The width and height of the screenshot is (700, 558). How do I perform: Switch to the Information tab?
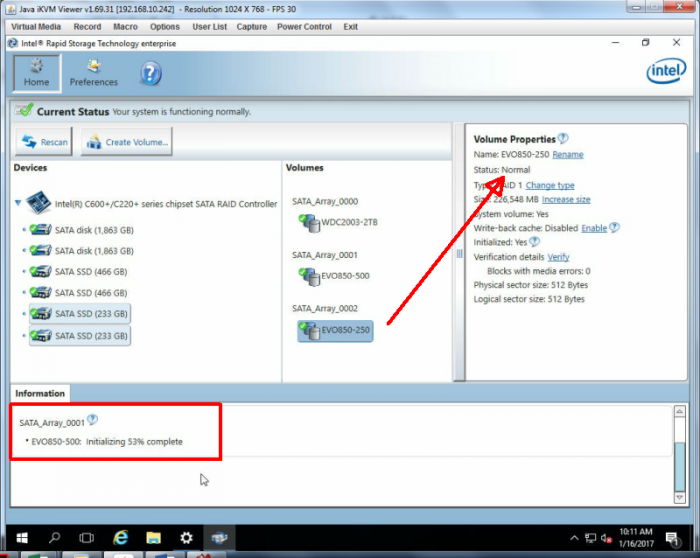tap(40, 393)
